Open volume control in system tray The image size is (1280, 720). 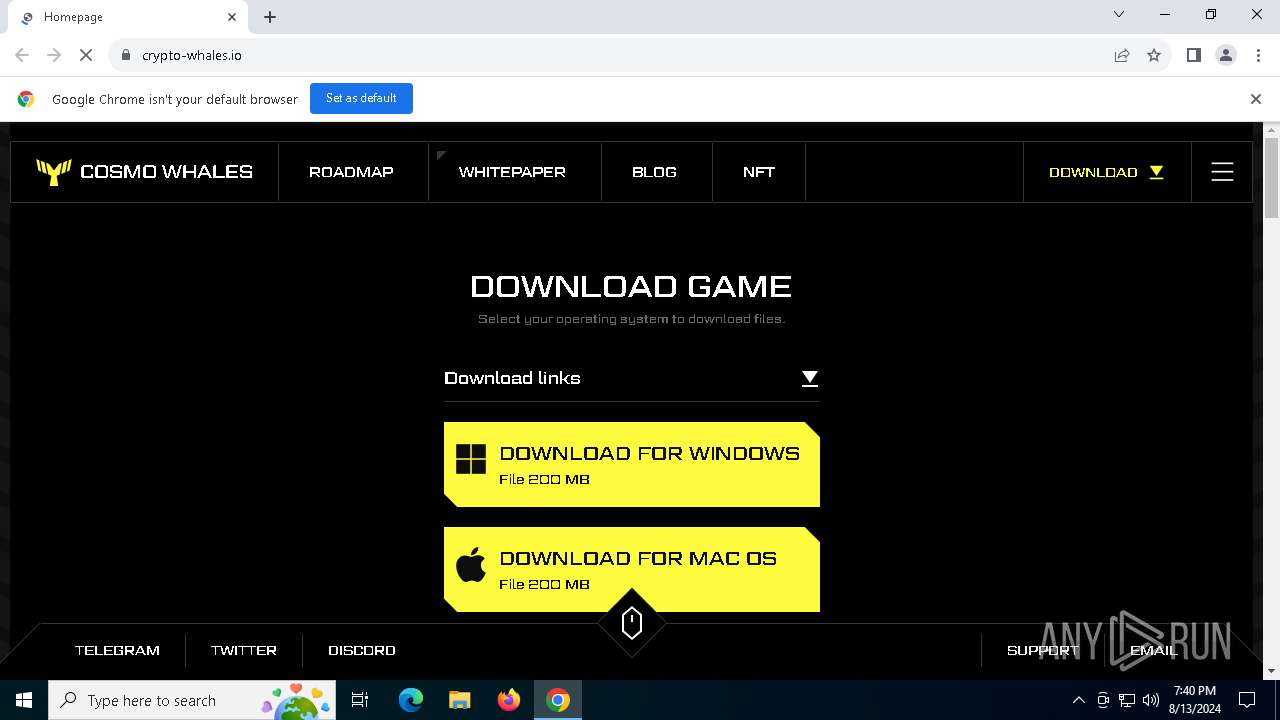[x=1151, y=700]
